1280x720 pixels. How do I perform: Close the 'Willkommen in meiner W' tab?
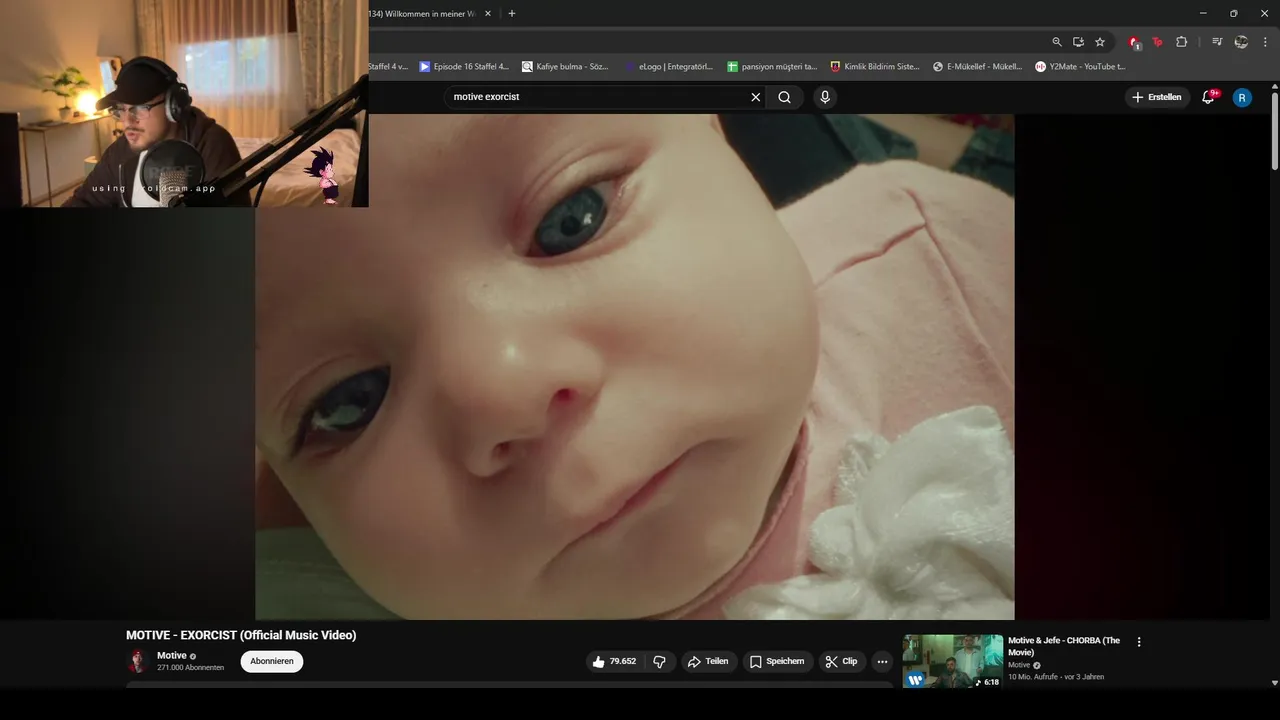coord(487,14)
